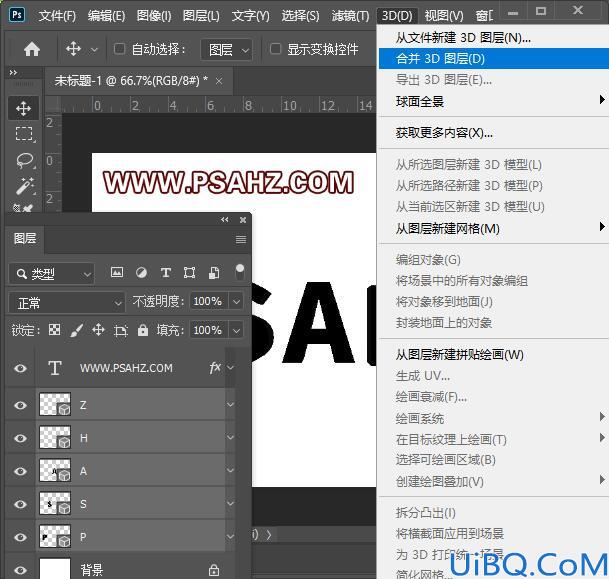Hide the A layer

(21, 471)
